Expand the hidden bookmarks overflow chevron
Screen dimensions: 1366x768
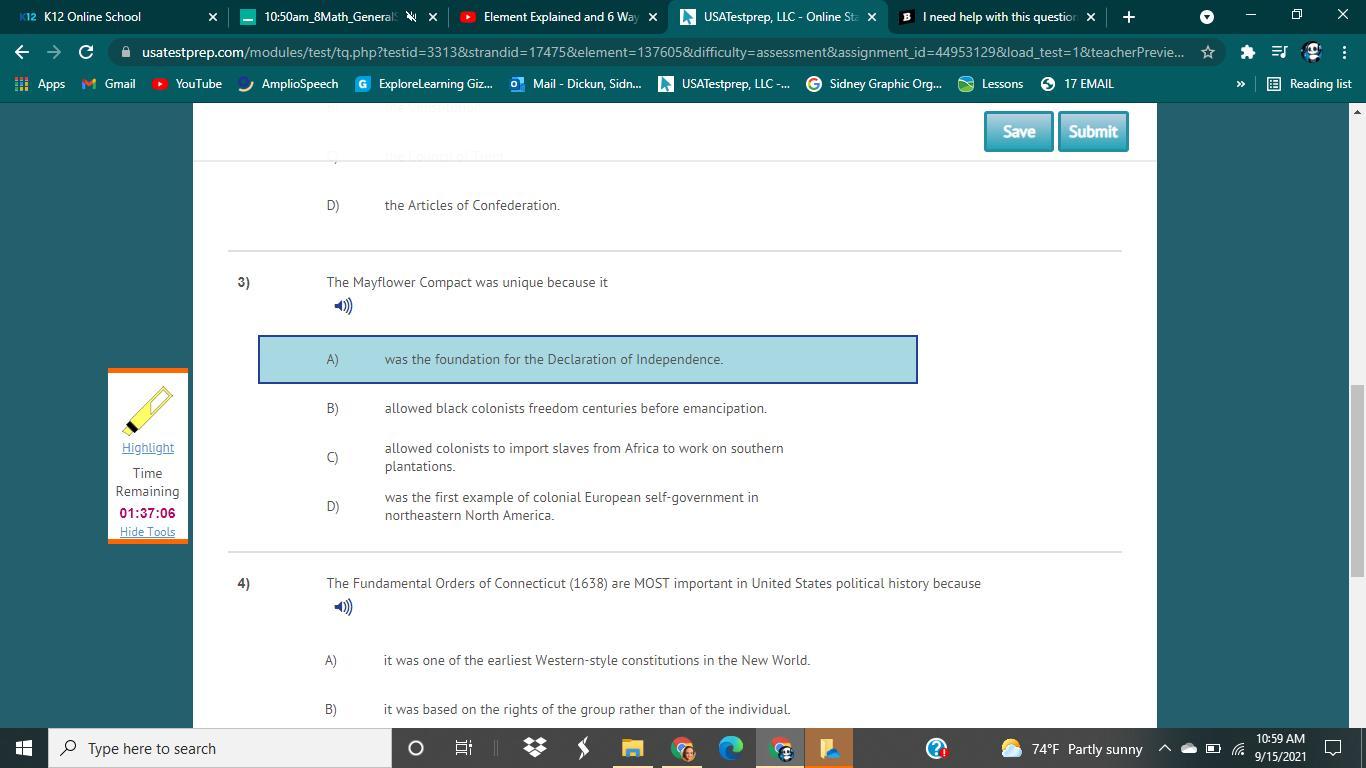point(1240,84)
